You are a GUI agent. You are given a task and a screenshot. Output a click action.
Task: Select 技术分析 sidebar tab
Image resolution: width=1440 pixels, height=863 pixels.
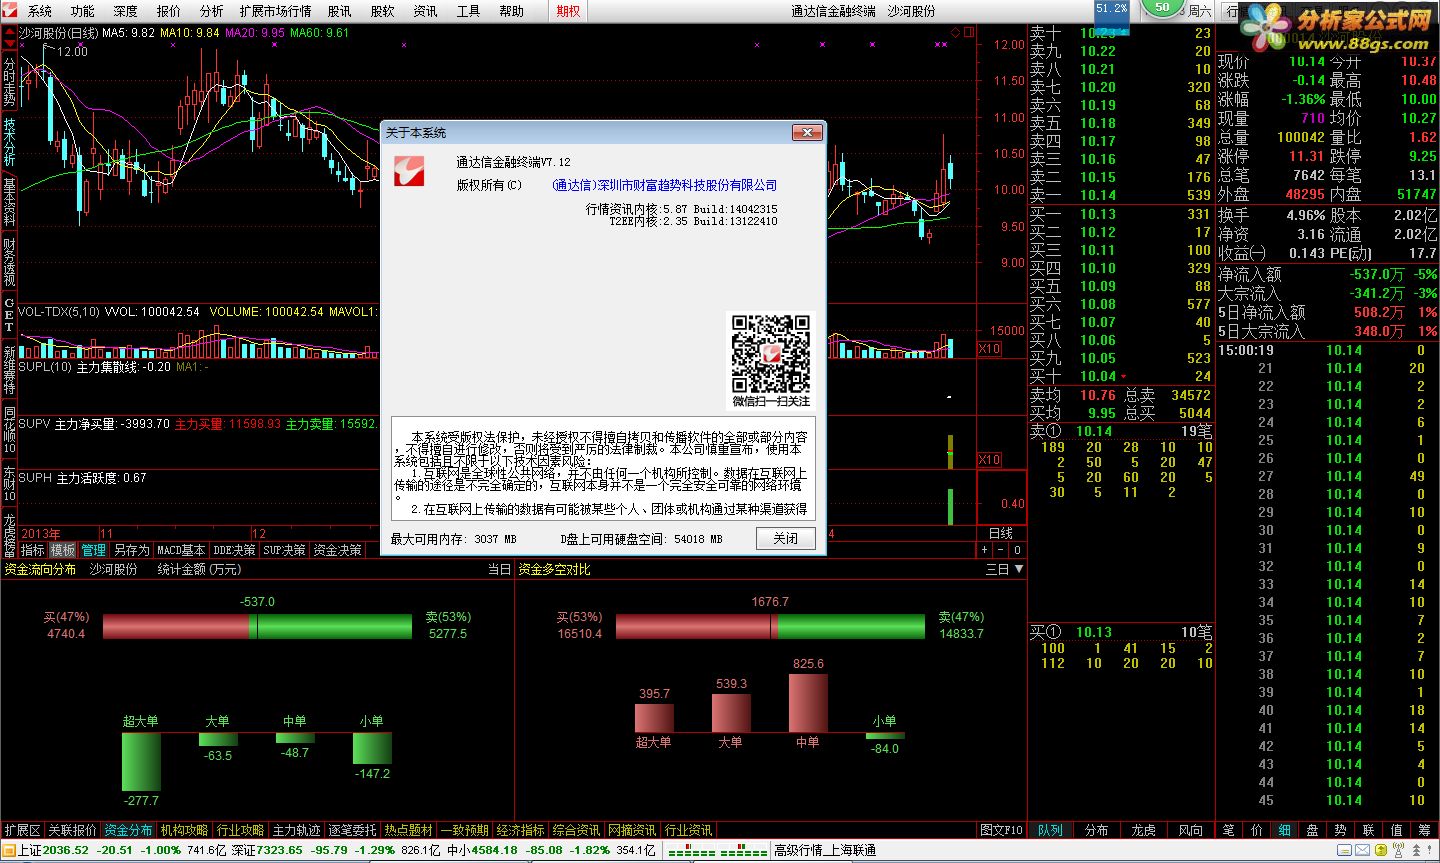click(9, 142)
